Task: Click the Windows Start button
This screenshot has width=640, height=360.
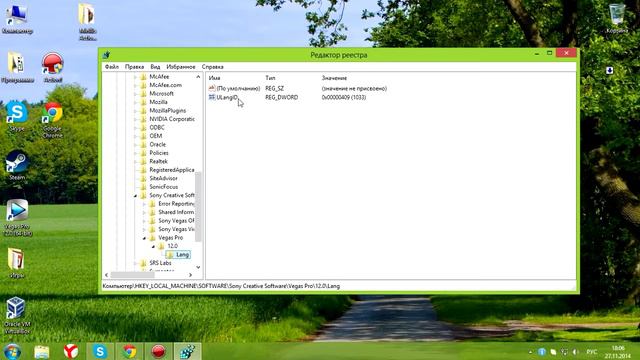Action: pyautogui.click(x=12, y=351)
